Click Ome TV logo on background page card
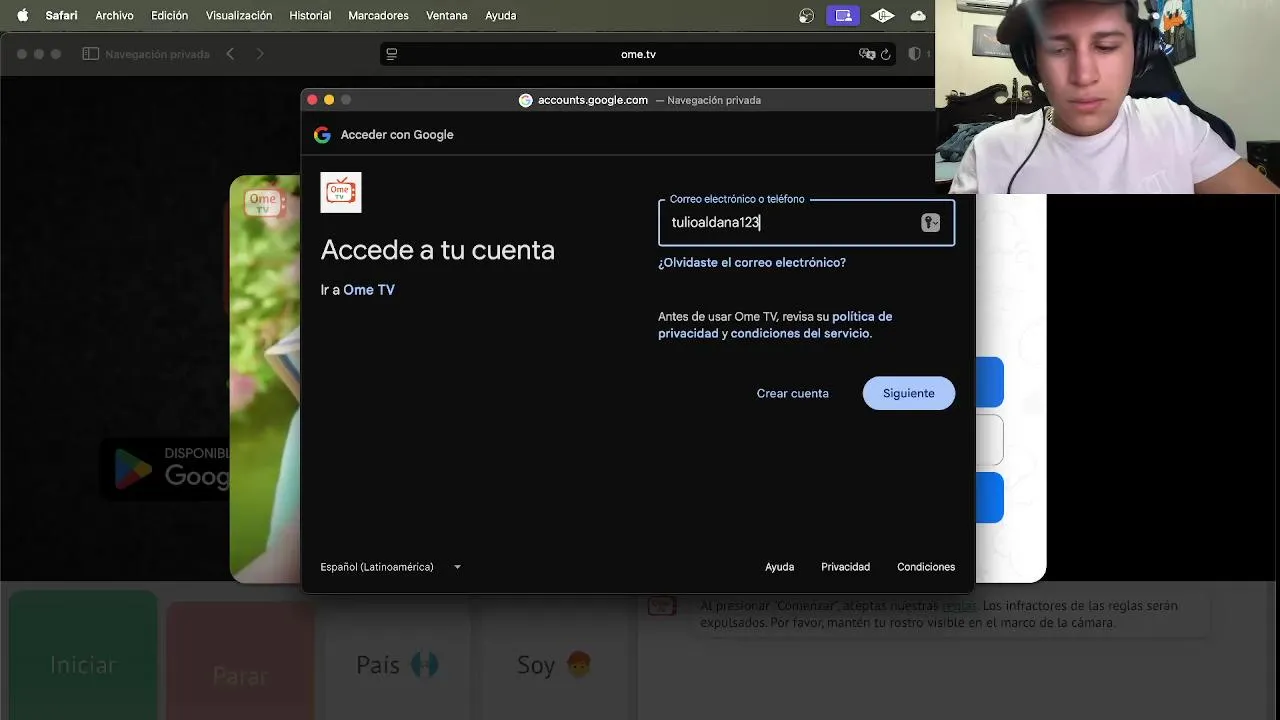Viewport: 1280px width, 720px height. point(263,203)
